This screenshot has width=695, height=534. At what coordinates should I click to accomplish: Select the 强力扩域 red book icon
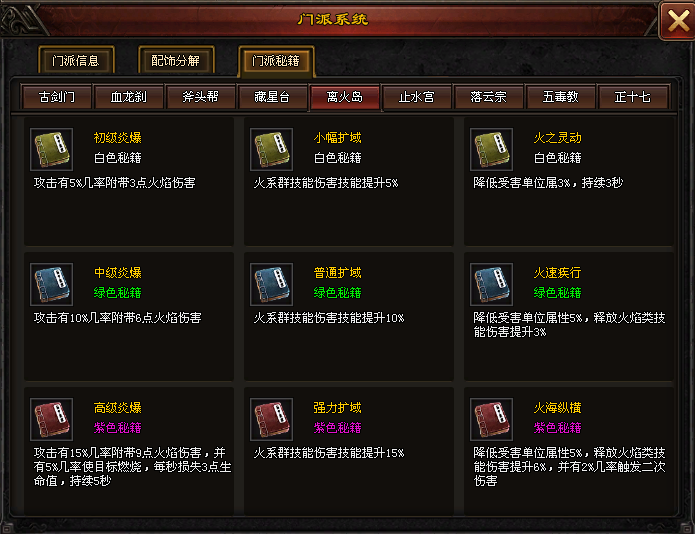point(271,419)
